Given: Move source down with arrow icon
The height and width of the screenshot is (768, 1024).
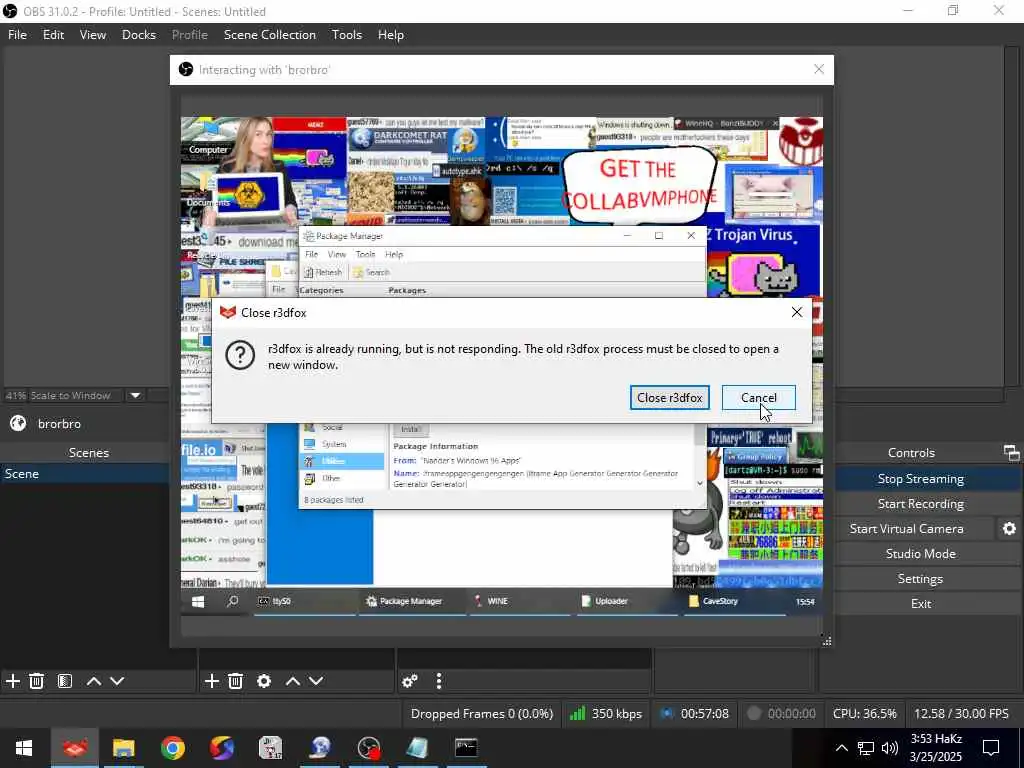Looking at the screenshot, I should tap(316, 681).
